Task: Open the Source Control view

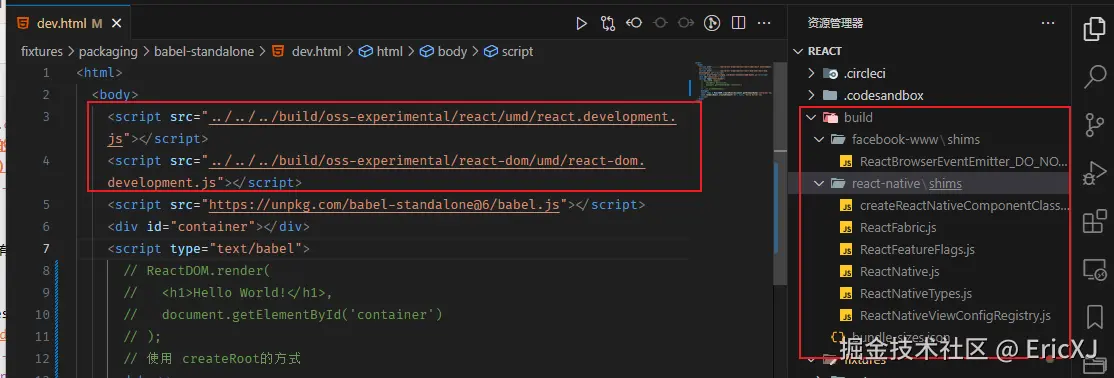Action: tap(1094, 124)
